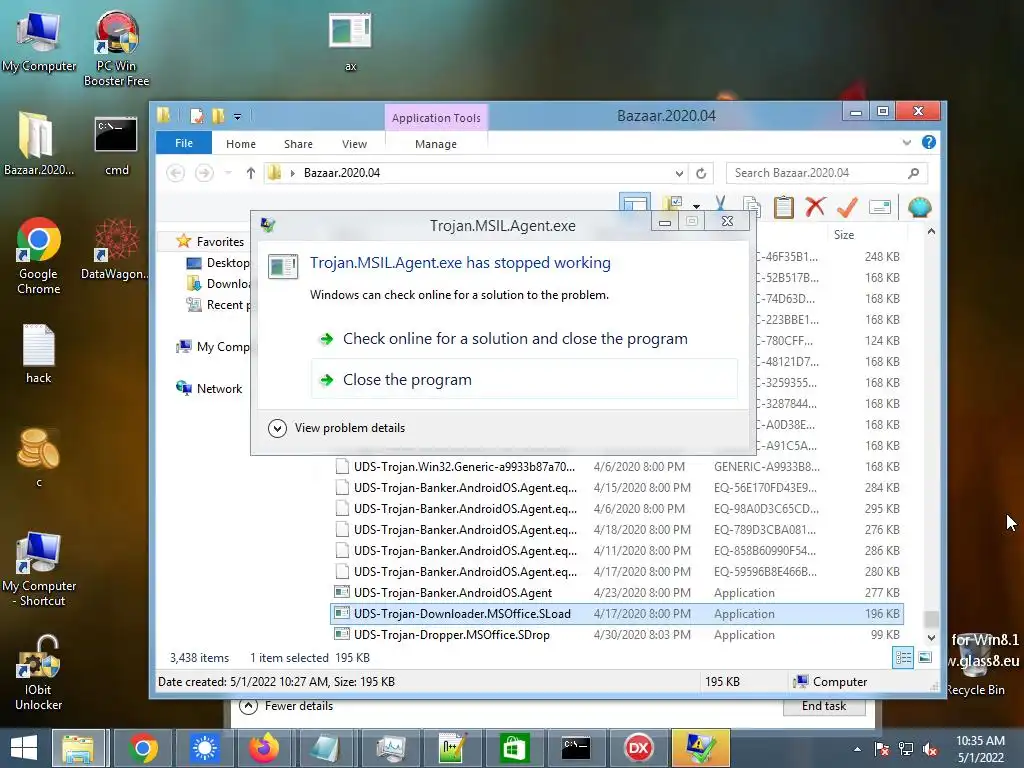1024x768 pixels.
Task: Click the Up arrow navigation button
Action: [x=251, y=173]
